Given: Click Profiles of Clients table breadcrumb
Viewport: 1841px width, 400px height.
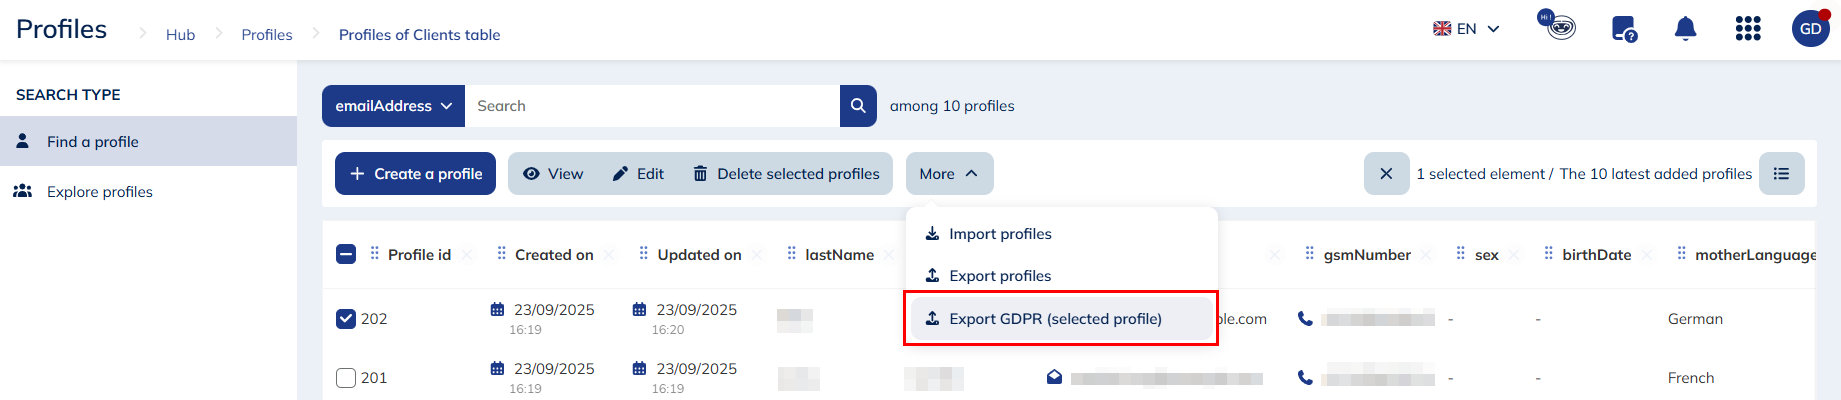Looking at the screenshot, I should click(x=419, y=35).
